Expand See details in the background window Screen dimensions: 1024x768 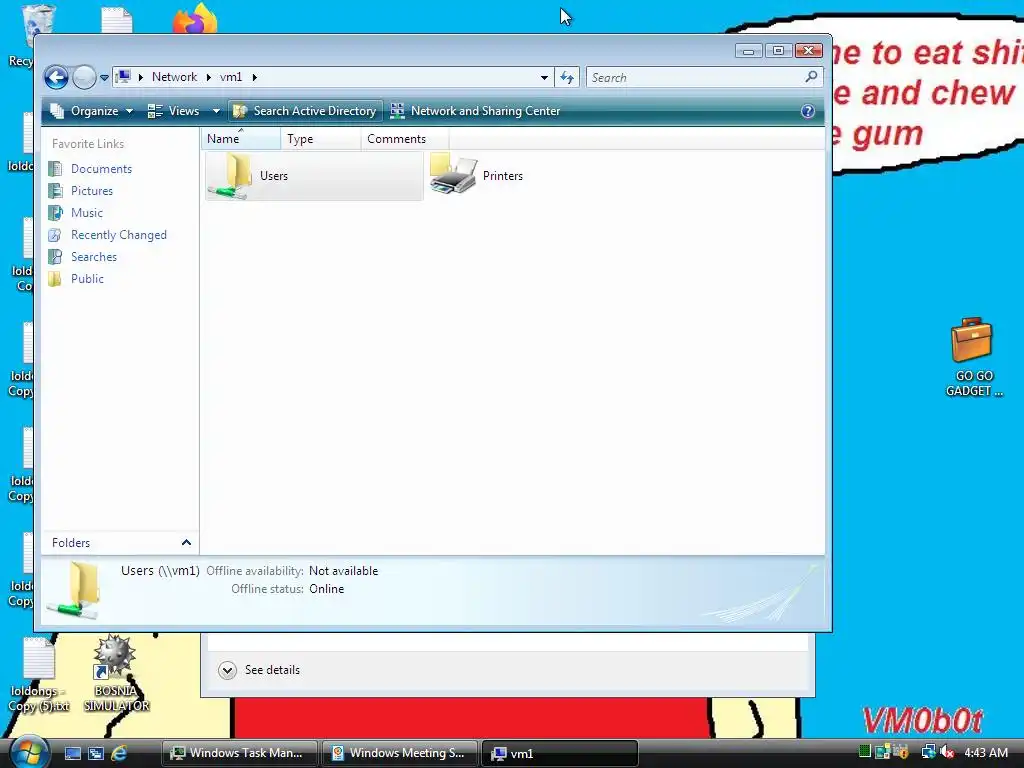click(259, 670)
